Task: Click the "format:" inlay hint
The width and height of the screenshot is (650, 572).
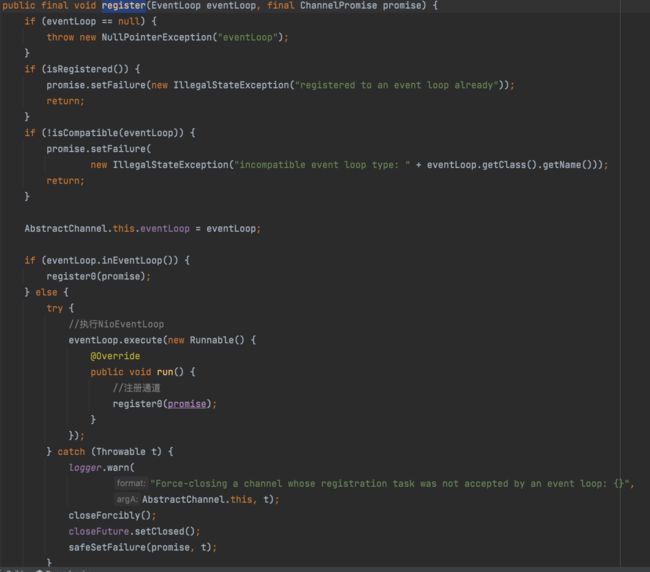Action: tap(131, 484)
